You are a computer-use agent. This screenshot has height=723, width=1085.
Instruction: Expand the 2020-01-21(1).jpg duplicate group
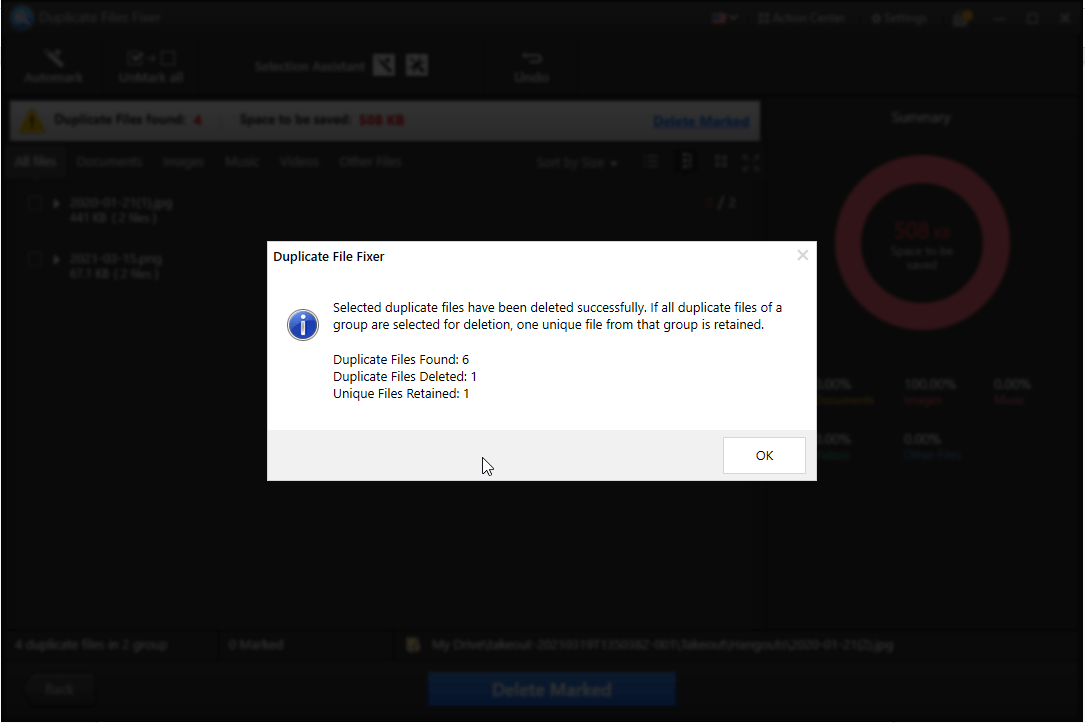[x=57, y=203]
